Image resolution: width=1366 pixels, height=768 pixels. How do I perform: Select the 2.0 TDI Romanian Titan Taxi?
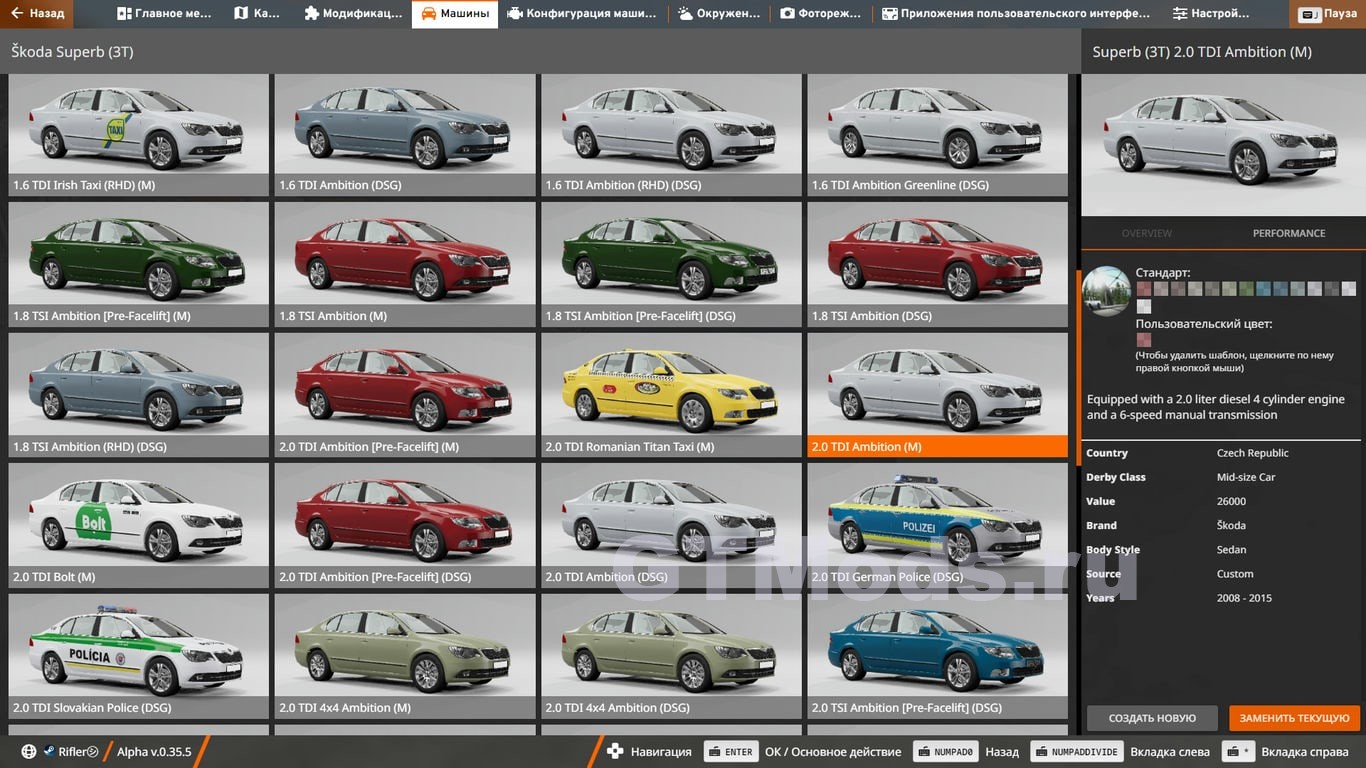point(671,395)
